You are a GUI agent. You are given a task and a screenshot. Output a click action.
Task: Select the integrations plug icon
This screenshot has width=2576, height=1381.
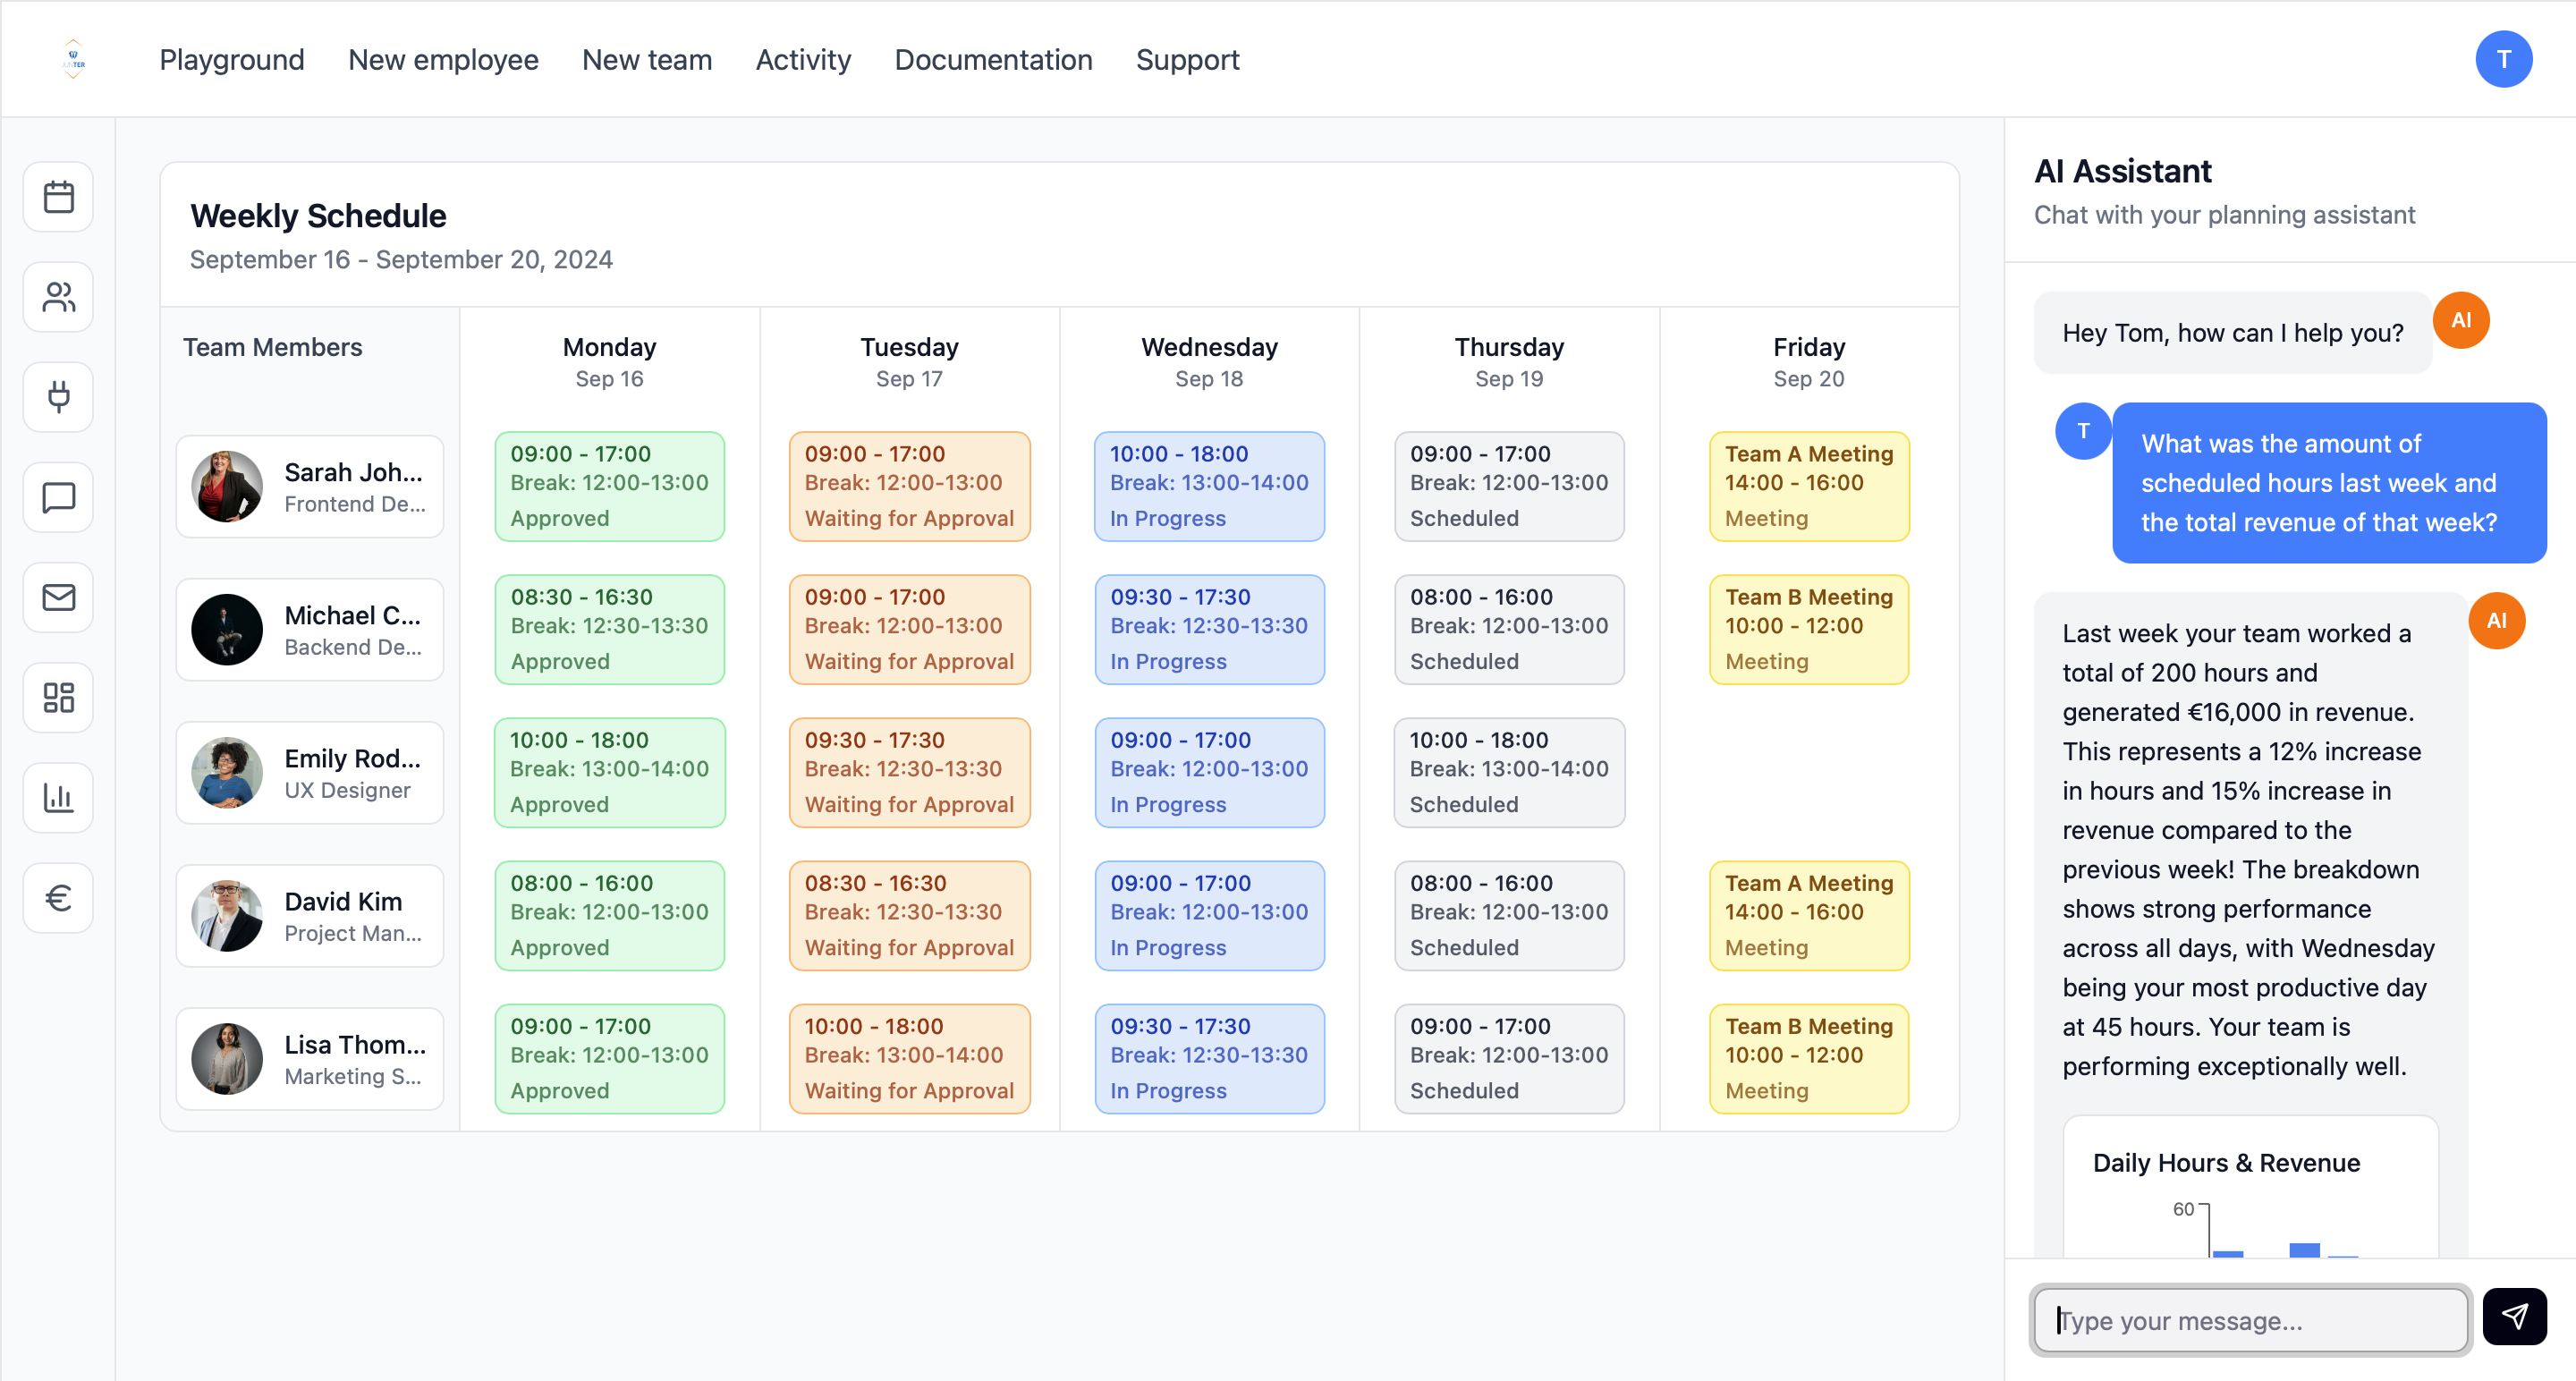(x=57, y=396)
